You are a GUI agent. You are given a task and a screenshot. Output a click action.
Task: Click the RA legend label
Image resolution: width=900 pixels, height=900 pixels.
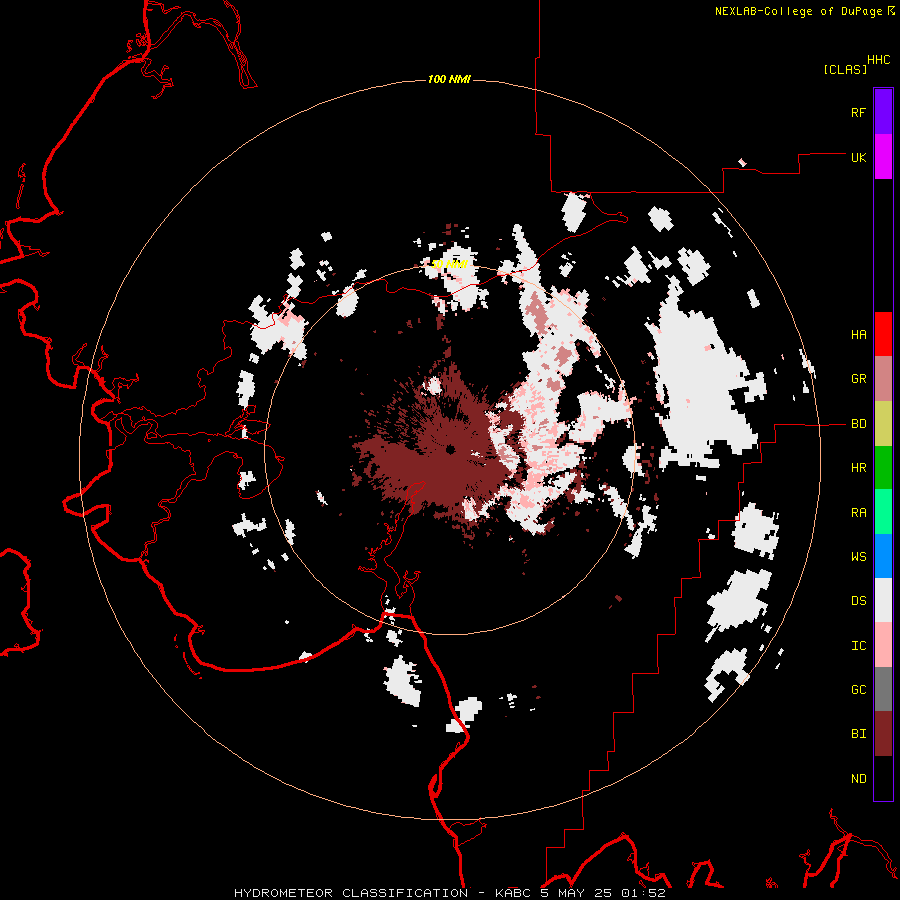tap(859, 513)
